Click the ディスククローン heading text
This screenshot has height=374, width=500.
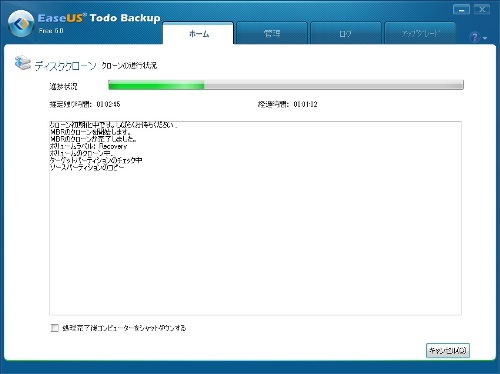65,66
